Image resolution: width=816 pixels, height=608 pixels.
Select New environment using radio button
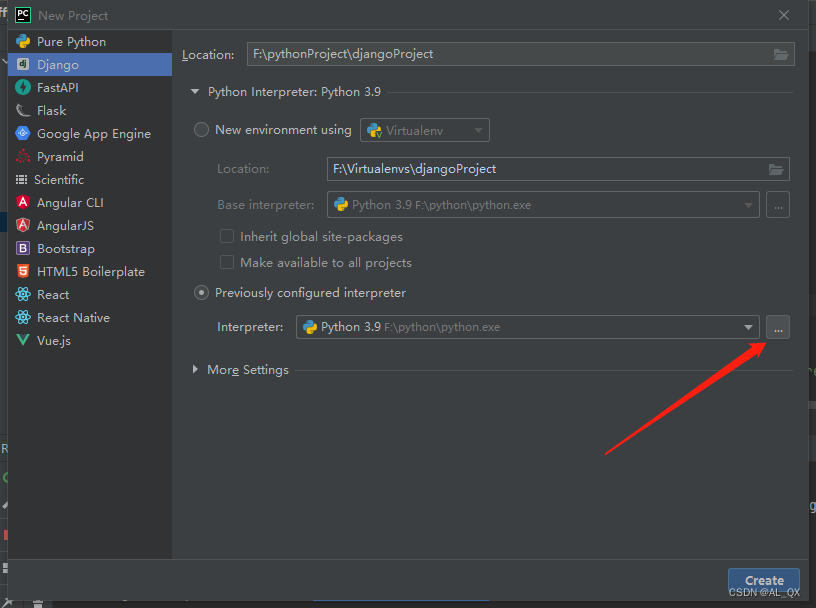[201, 130]
